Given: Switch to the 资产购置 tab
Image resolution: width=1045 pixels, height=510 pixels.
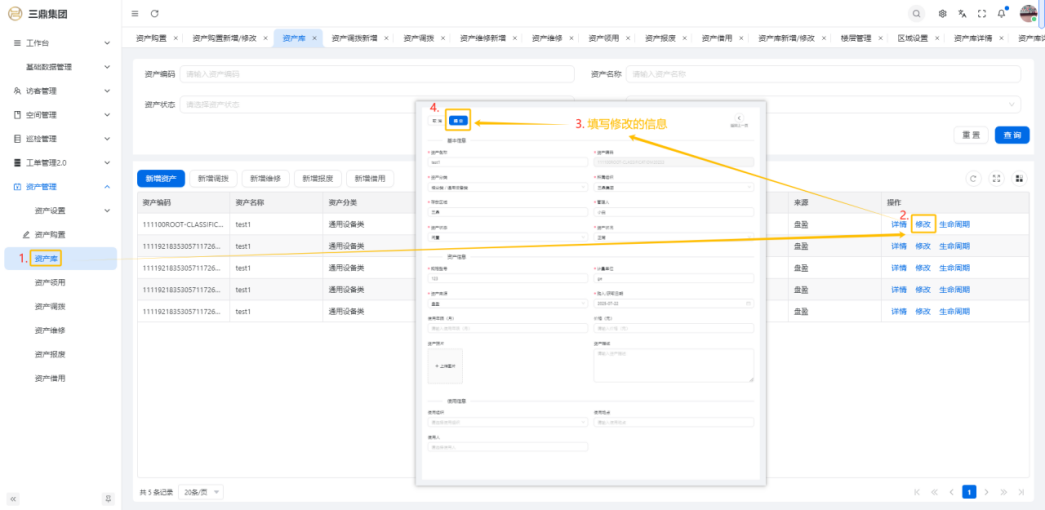Looking at the screenshot, I should click(x=152, y=38).
